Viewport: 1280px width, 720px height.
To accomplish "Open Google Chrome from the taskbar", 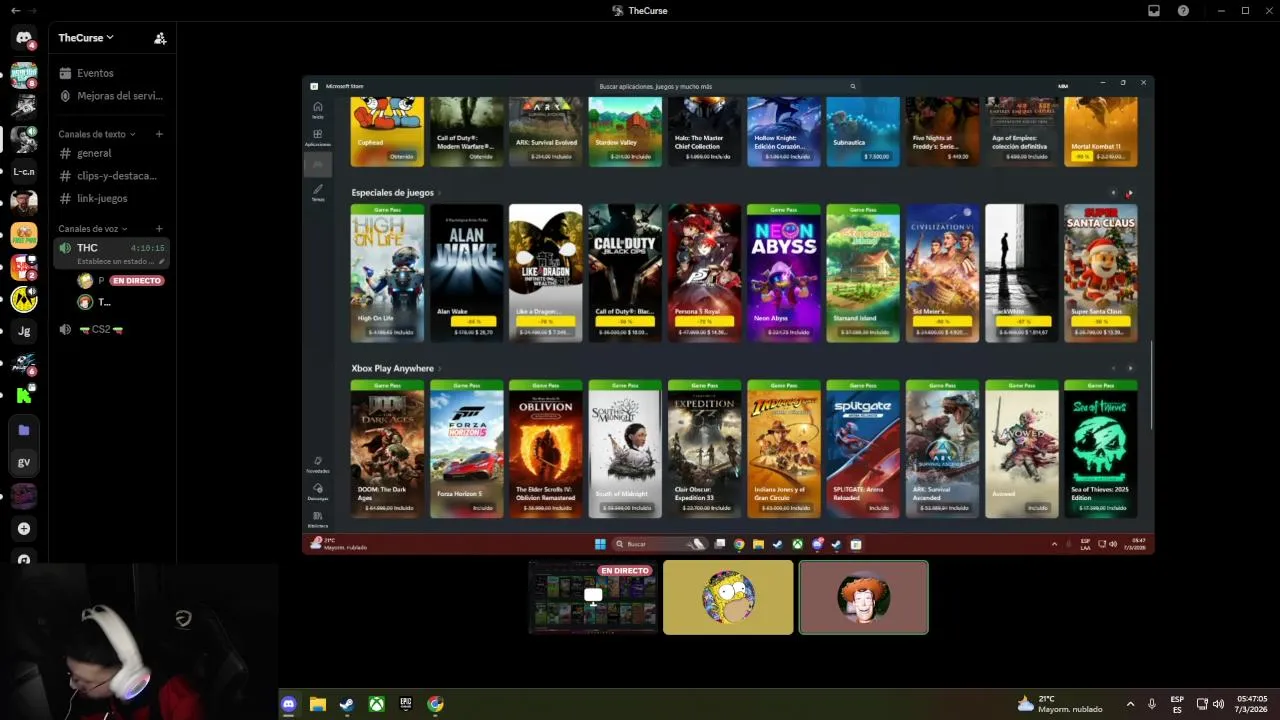I will (x=435, y=704).
